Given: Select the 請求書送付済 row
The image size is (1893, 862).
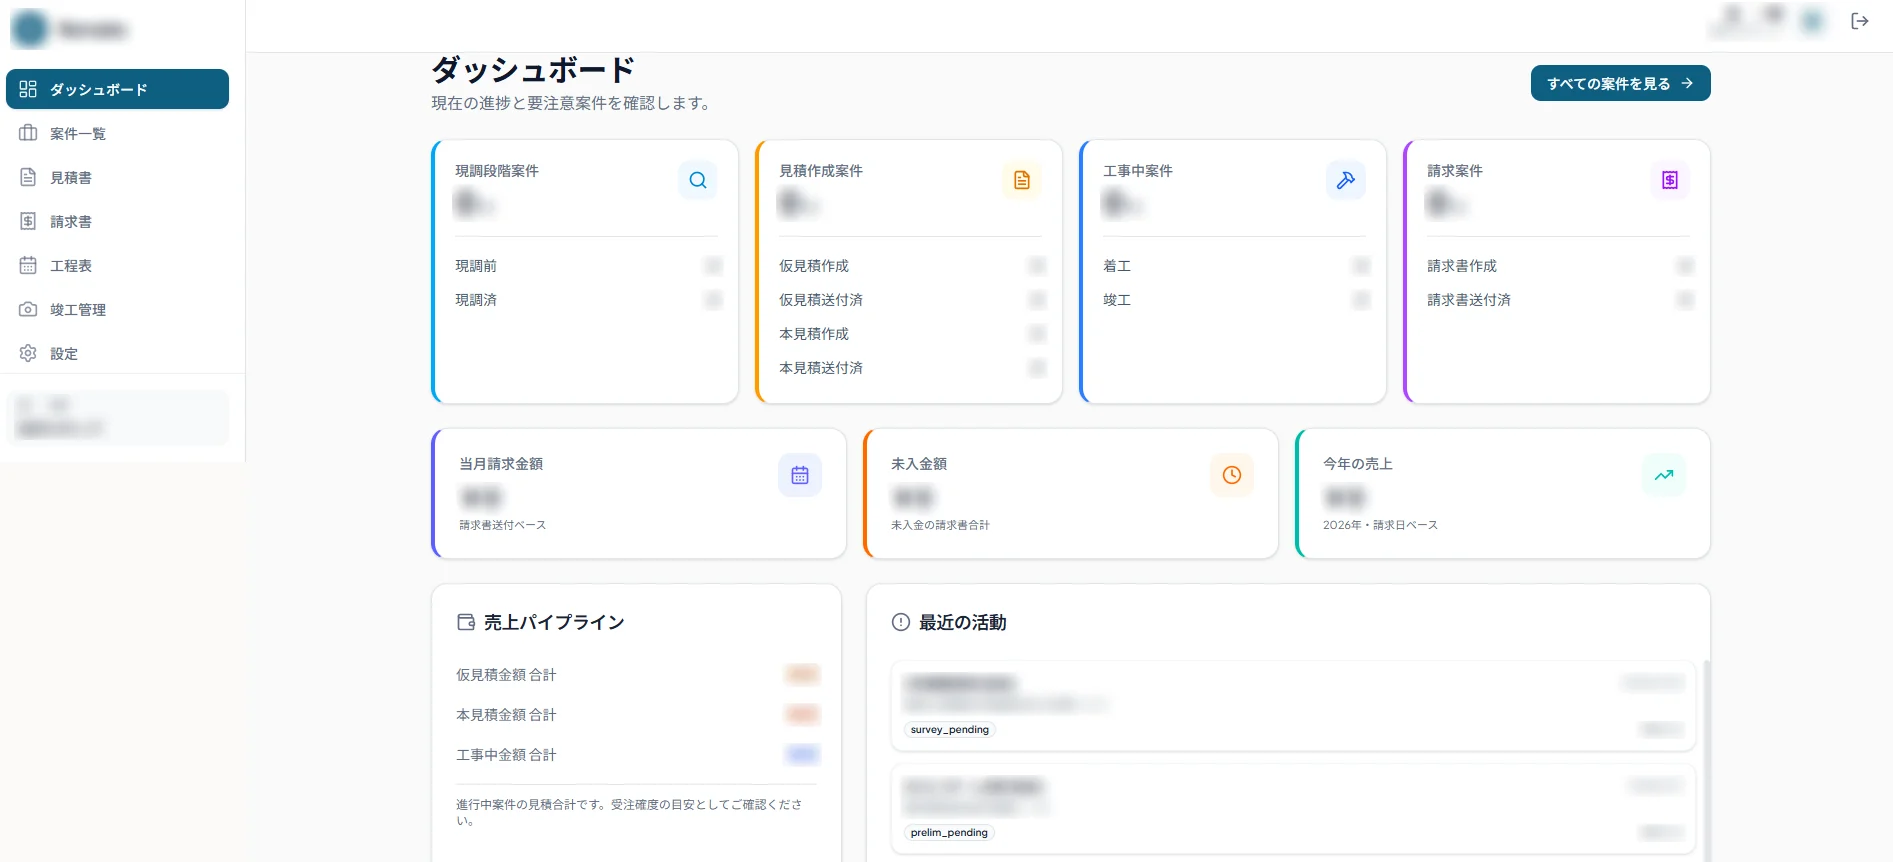Looking at the screenshot, I should pos(1560,300).
